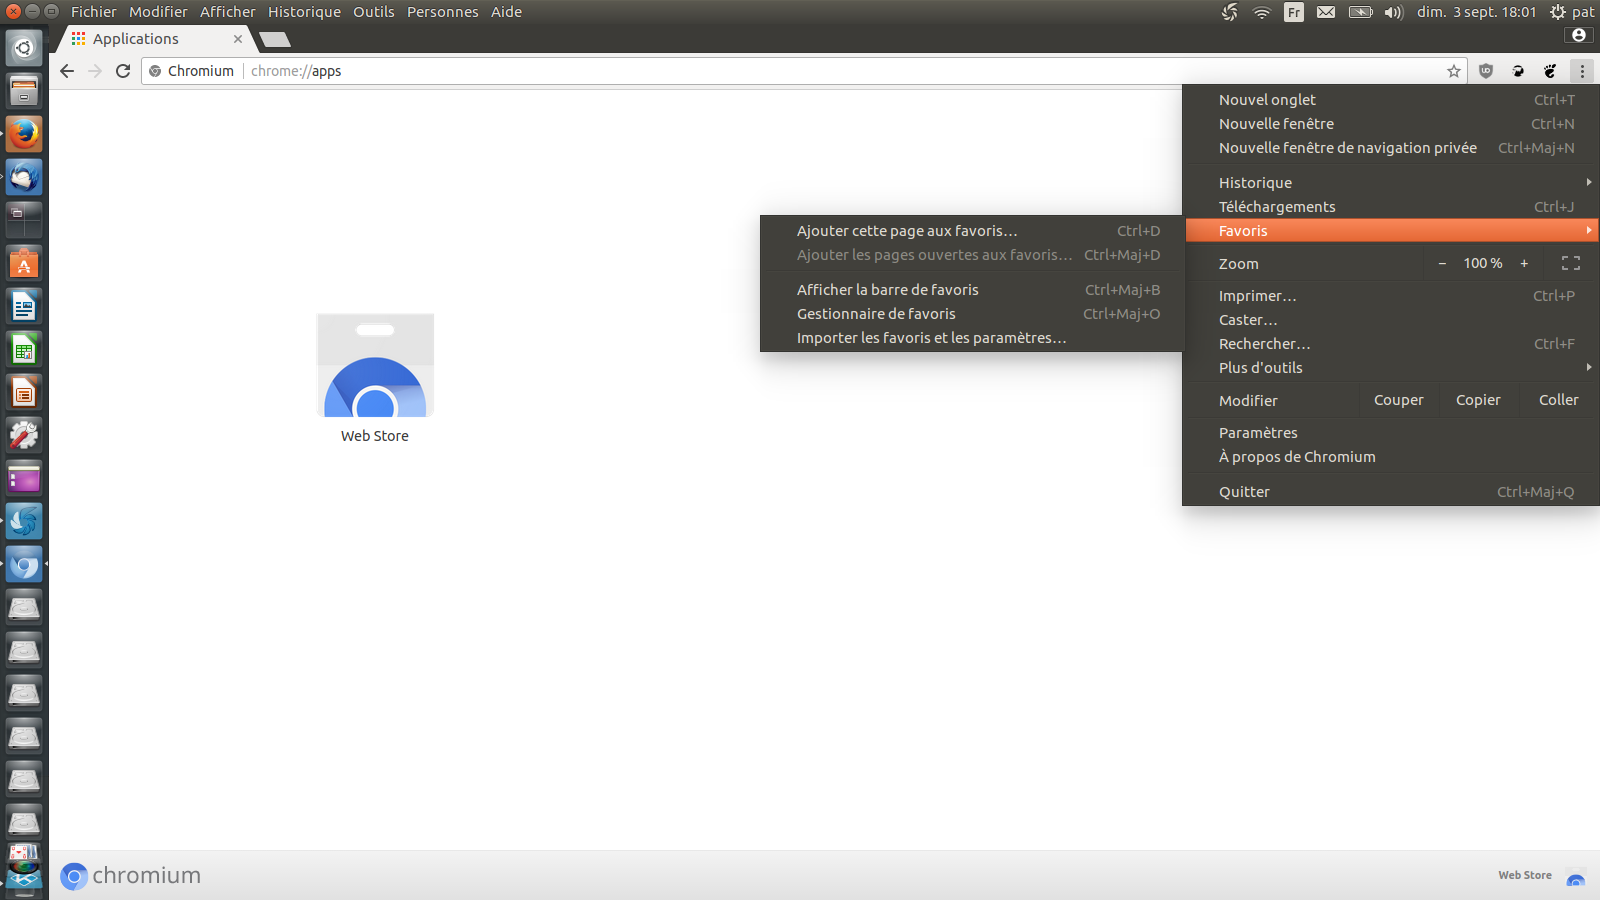Increase zoom with the plus button
1600x900 pixels.
(x=1524, y=263)
